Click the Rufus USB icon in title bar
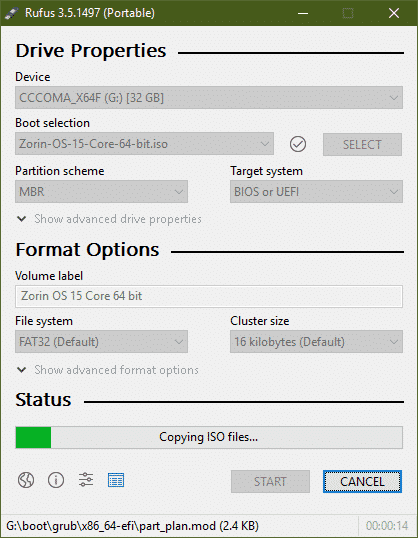418x538 pixels. (11, 13)
